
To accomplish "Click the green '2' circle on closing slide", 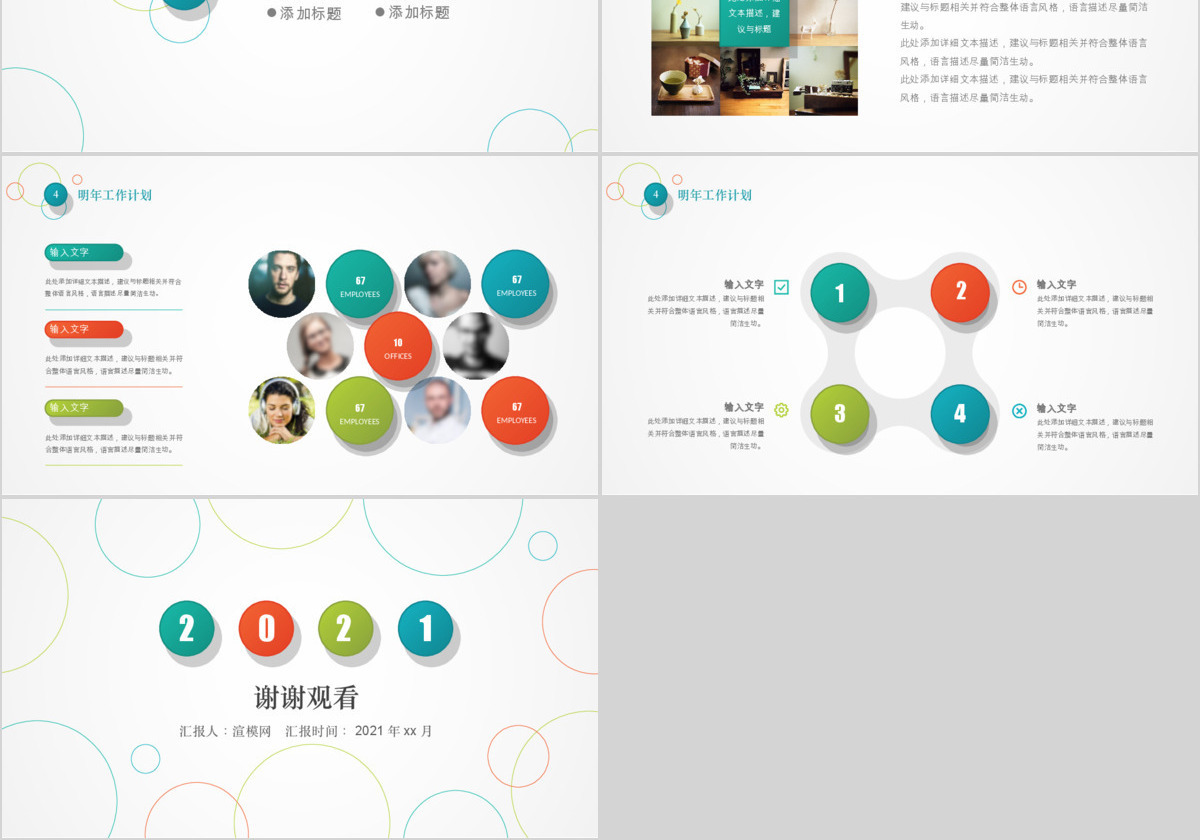I will point(346,629).
